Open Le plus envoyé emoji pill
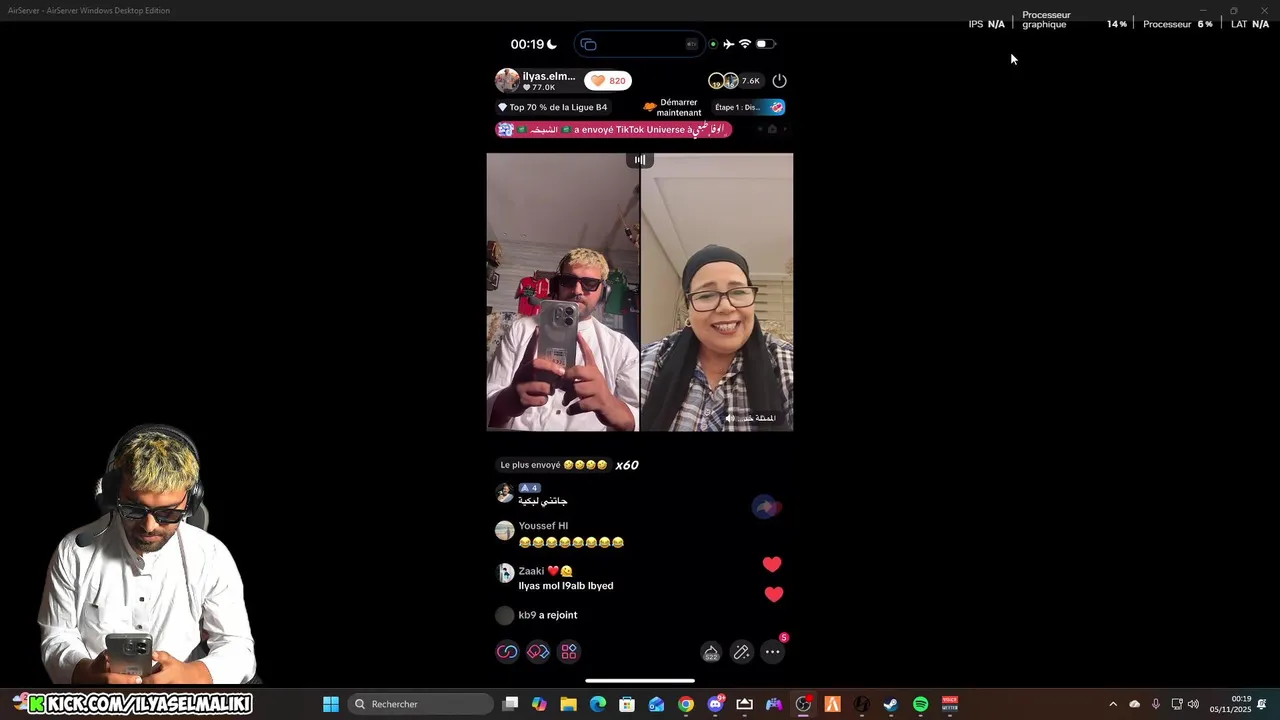 click(x=554, y=465)
